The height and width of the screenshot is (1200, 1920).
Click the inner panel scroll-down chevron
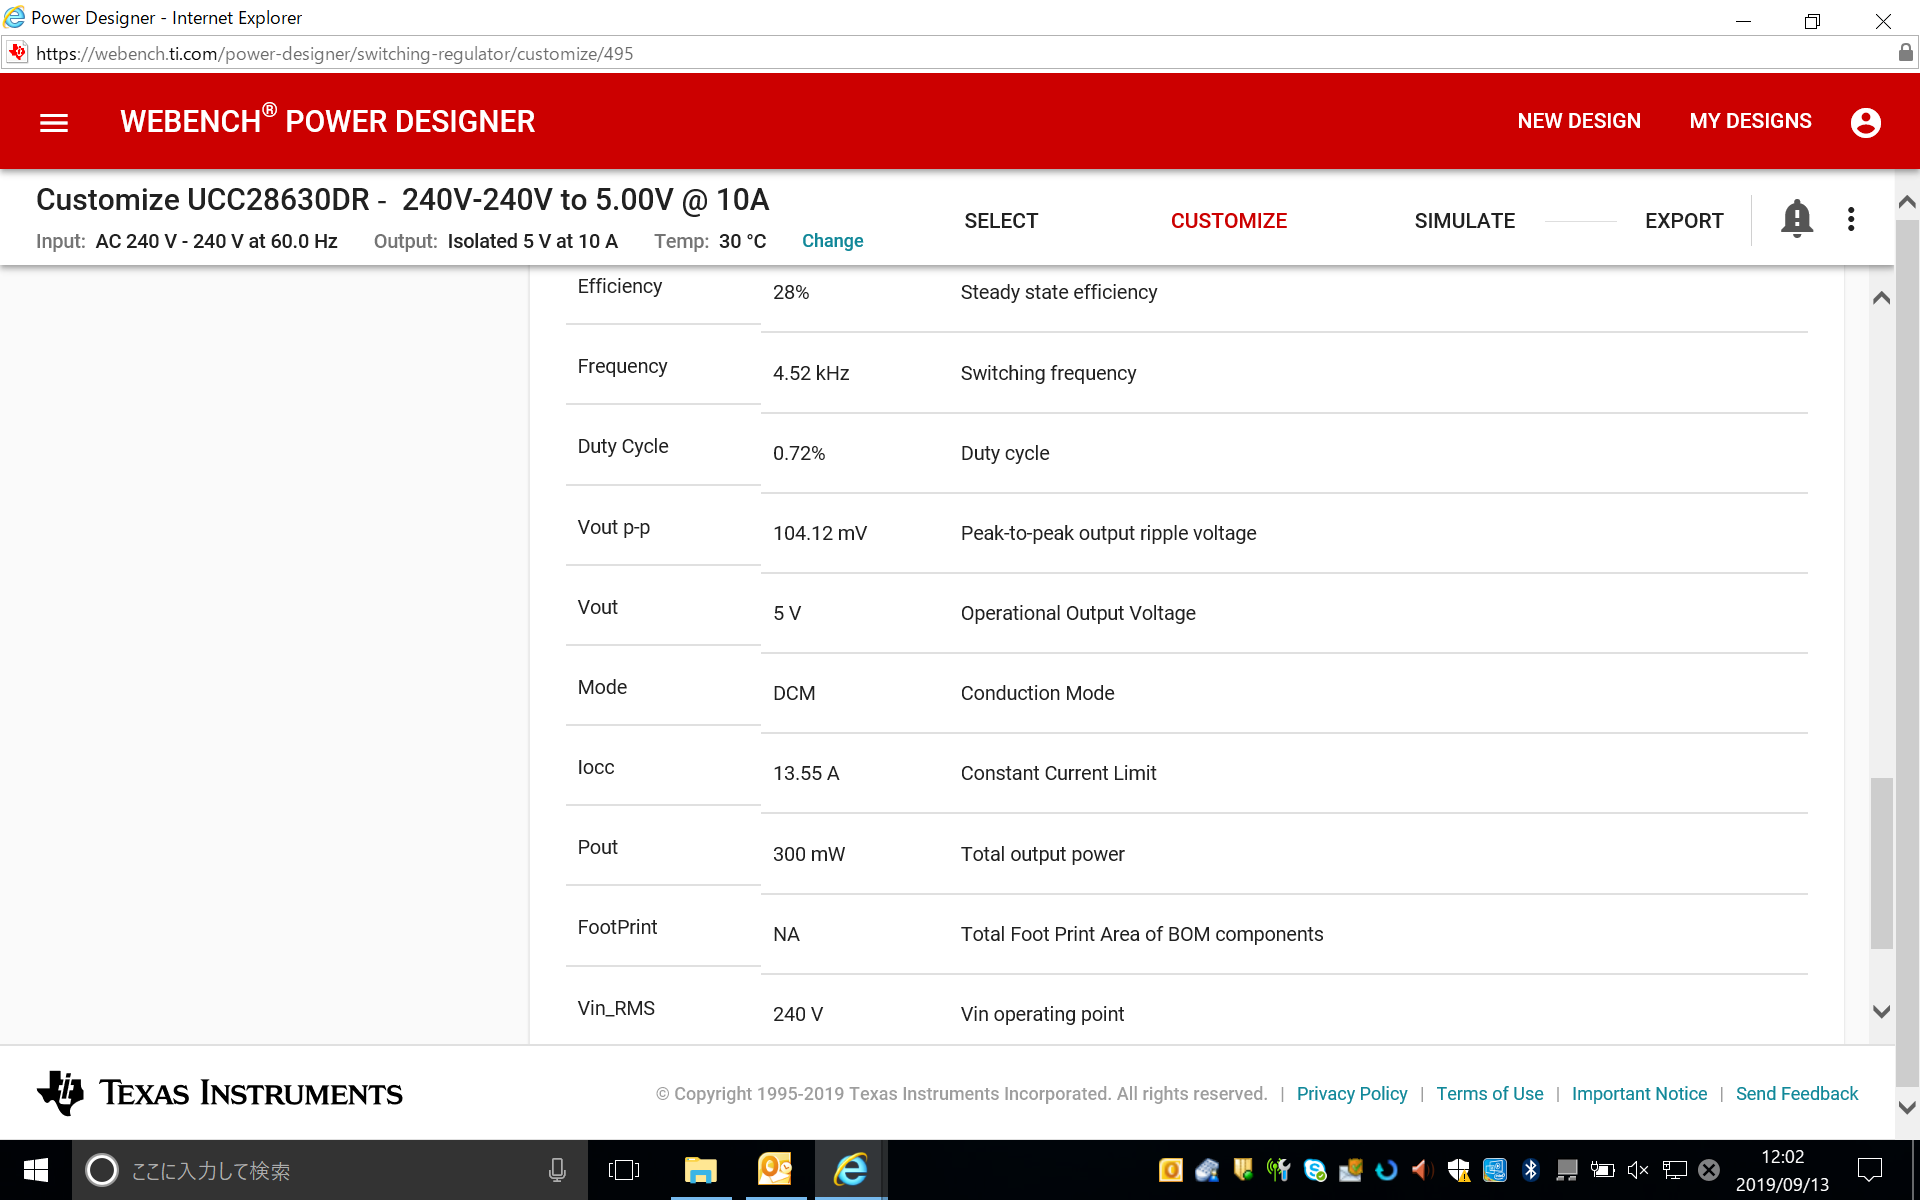[1881, 1012]
